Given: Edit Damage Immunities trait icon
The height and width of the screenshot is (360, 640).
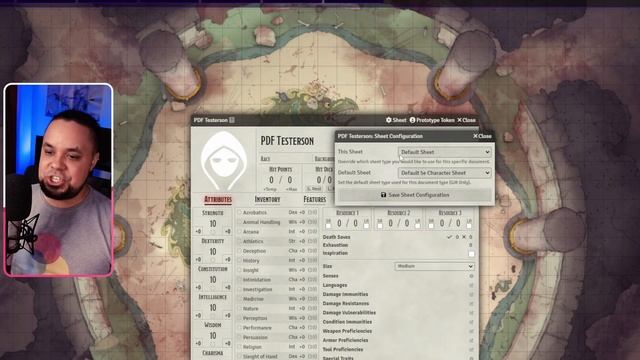Looking at the screenshot, I should (471, 294).
